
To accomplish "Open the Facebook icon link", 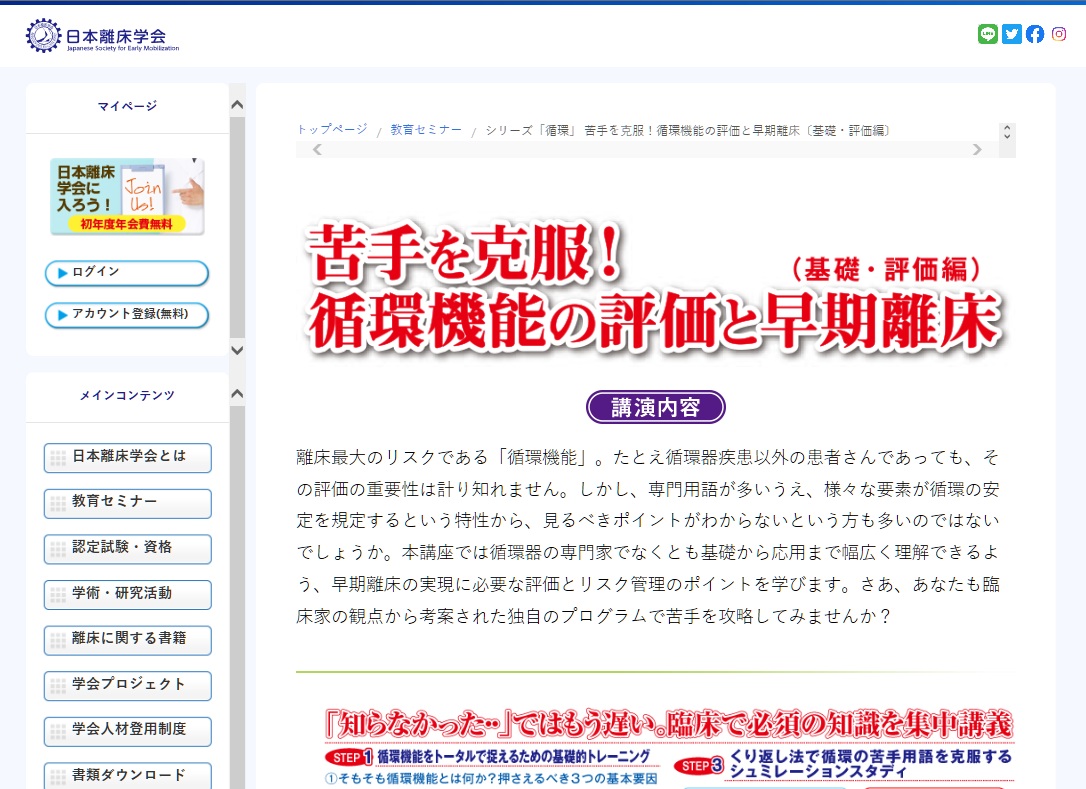I will point(1035,34).
